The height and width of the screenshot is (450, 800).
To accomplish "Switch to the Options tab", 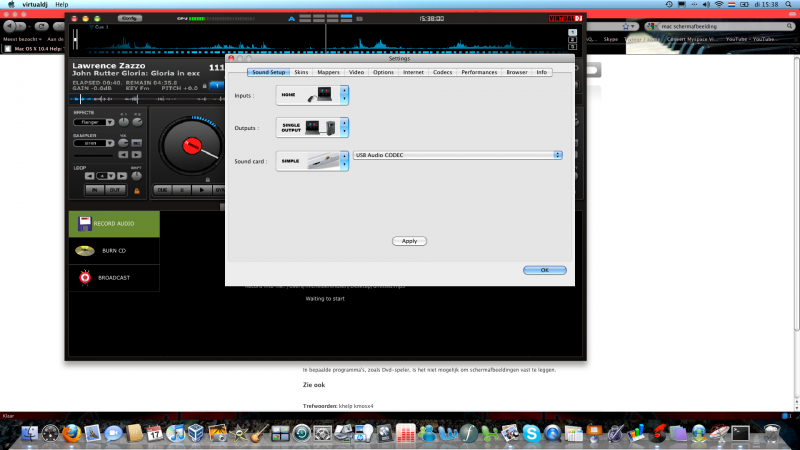I will (383, 72).
